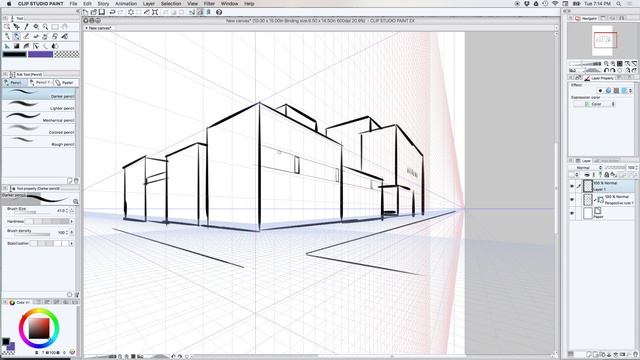Click Navigator zoom out magnifier icon
The height and width of the screenshot is (360, 640).
pyautogui.click(x=606, y=64)
